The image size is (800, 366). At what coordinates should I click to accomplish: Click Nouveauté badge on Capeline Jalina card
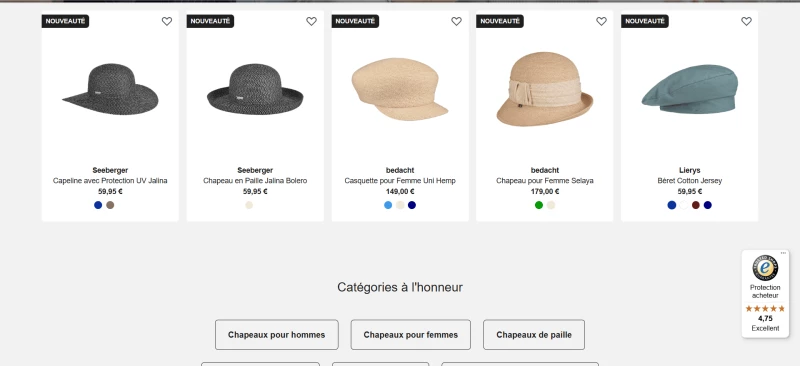(65, 21)
